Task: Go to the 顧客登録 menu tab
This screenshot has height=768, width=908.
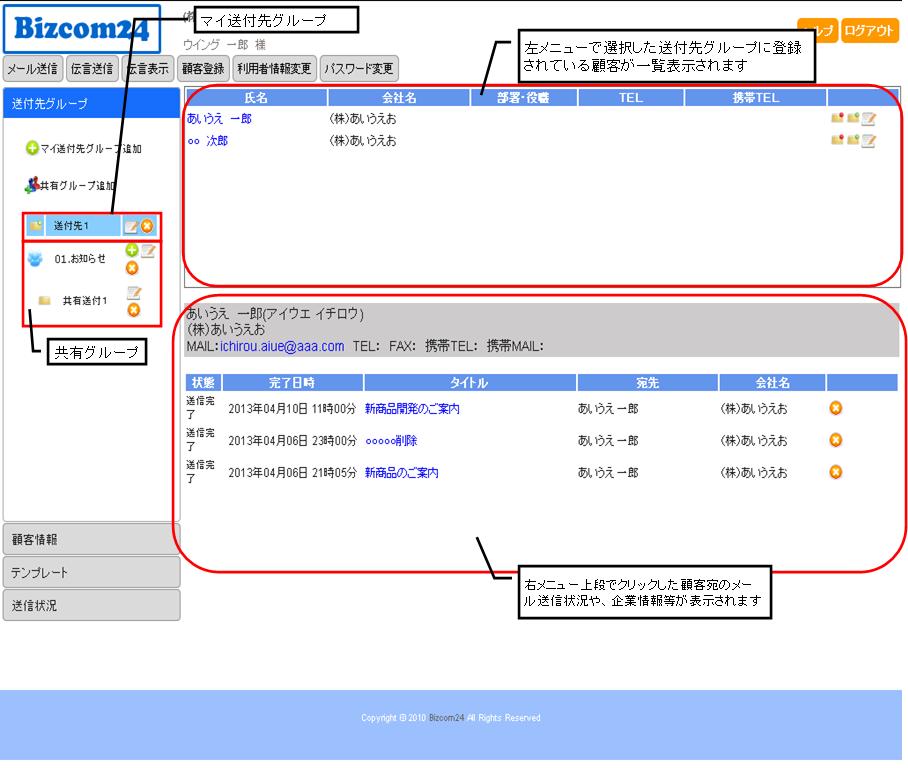Action: [x=203, y=69]
